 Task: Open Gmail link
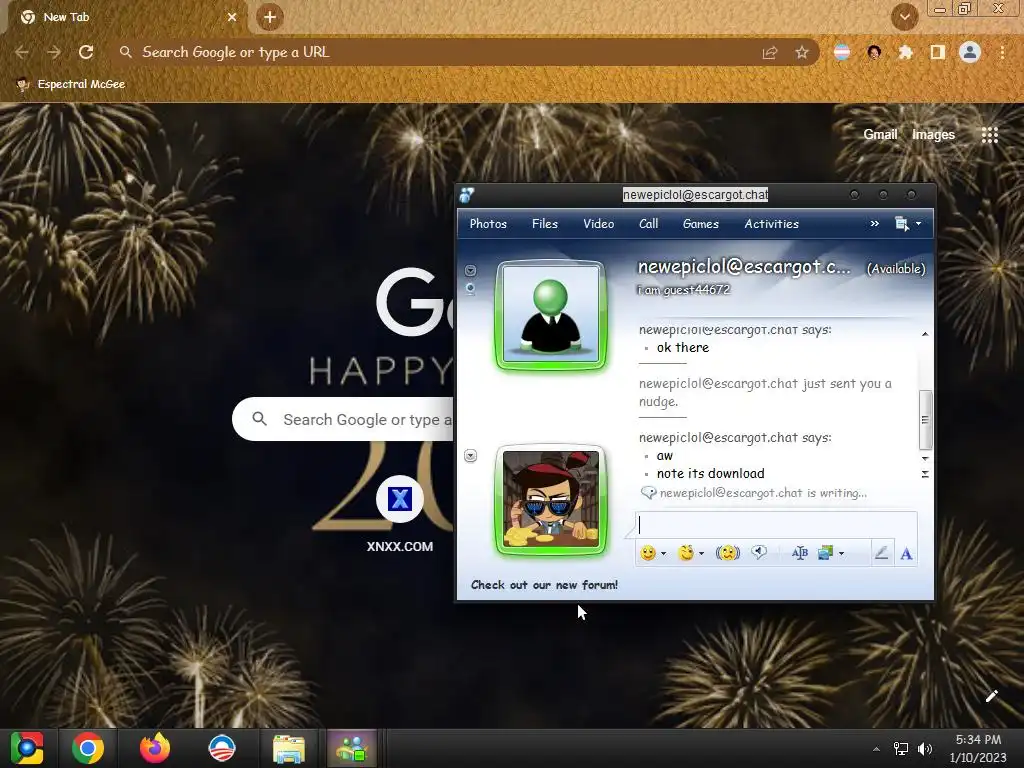(880, 135)
